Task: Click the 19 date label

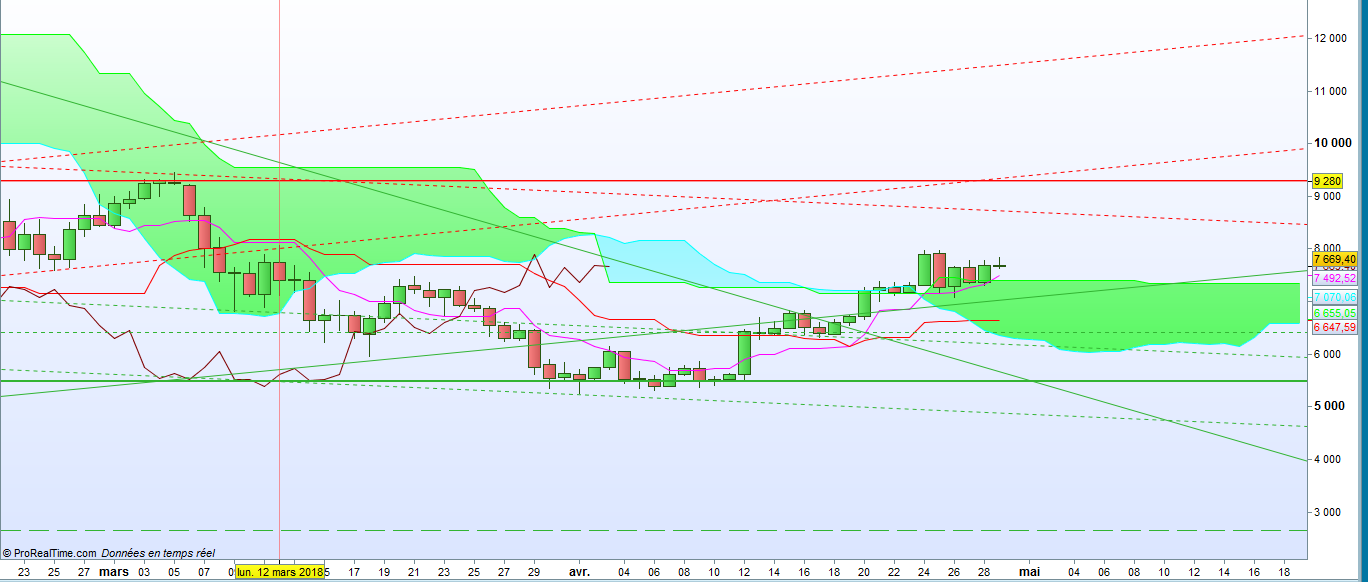Action: [x=384, y=572]
